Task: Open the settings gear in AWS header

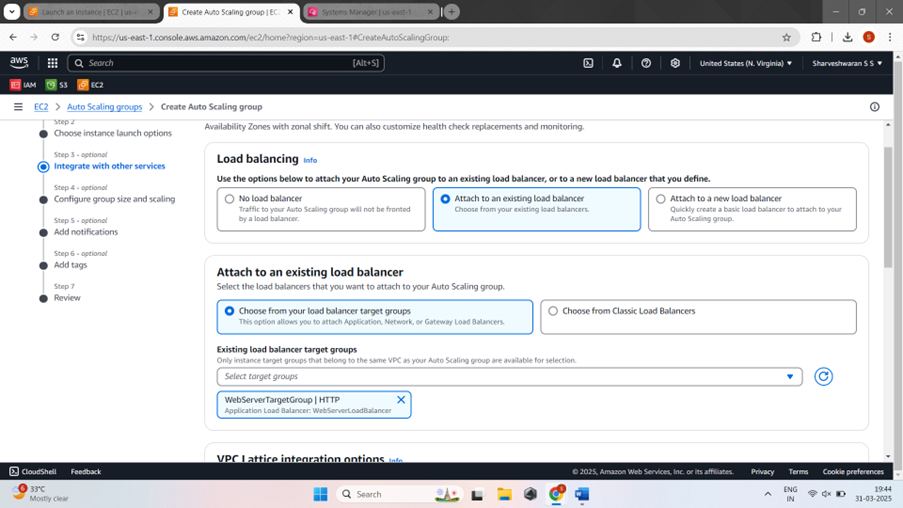Action: pos(675,63)
